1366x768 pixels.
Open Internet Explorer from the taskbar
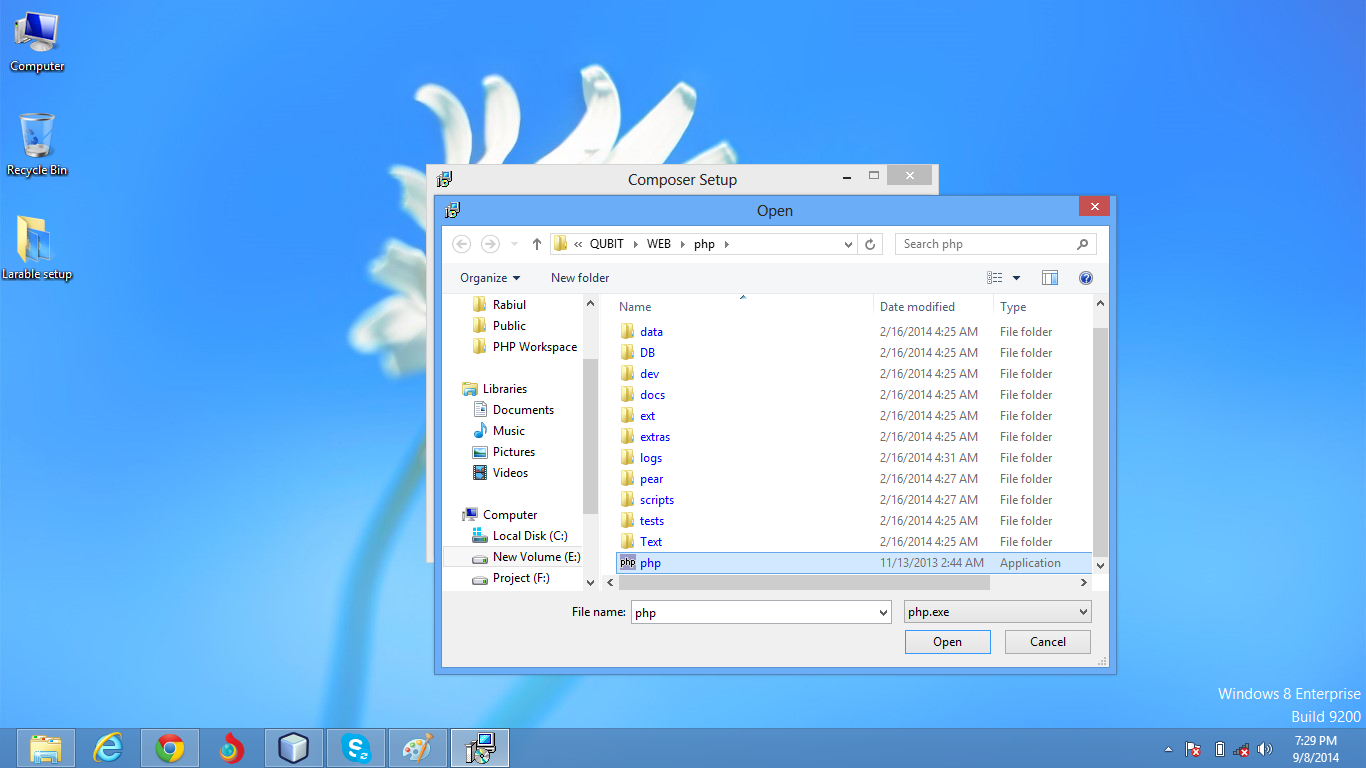click(109, 747)
